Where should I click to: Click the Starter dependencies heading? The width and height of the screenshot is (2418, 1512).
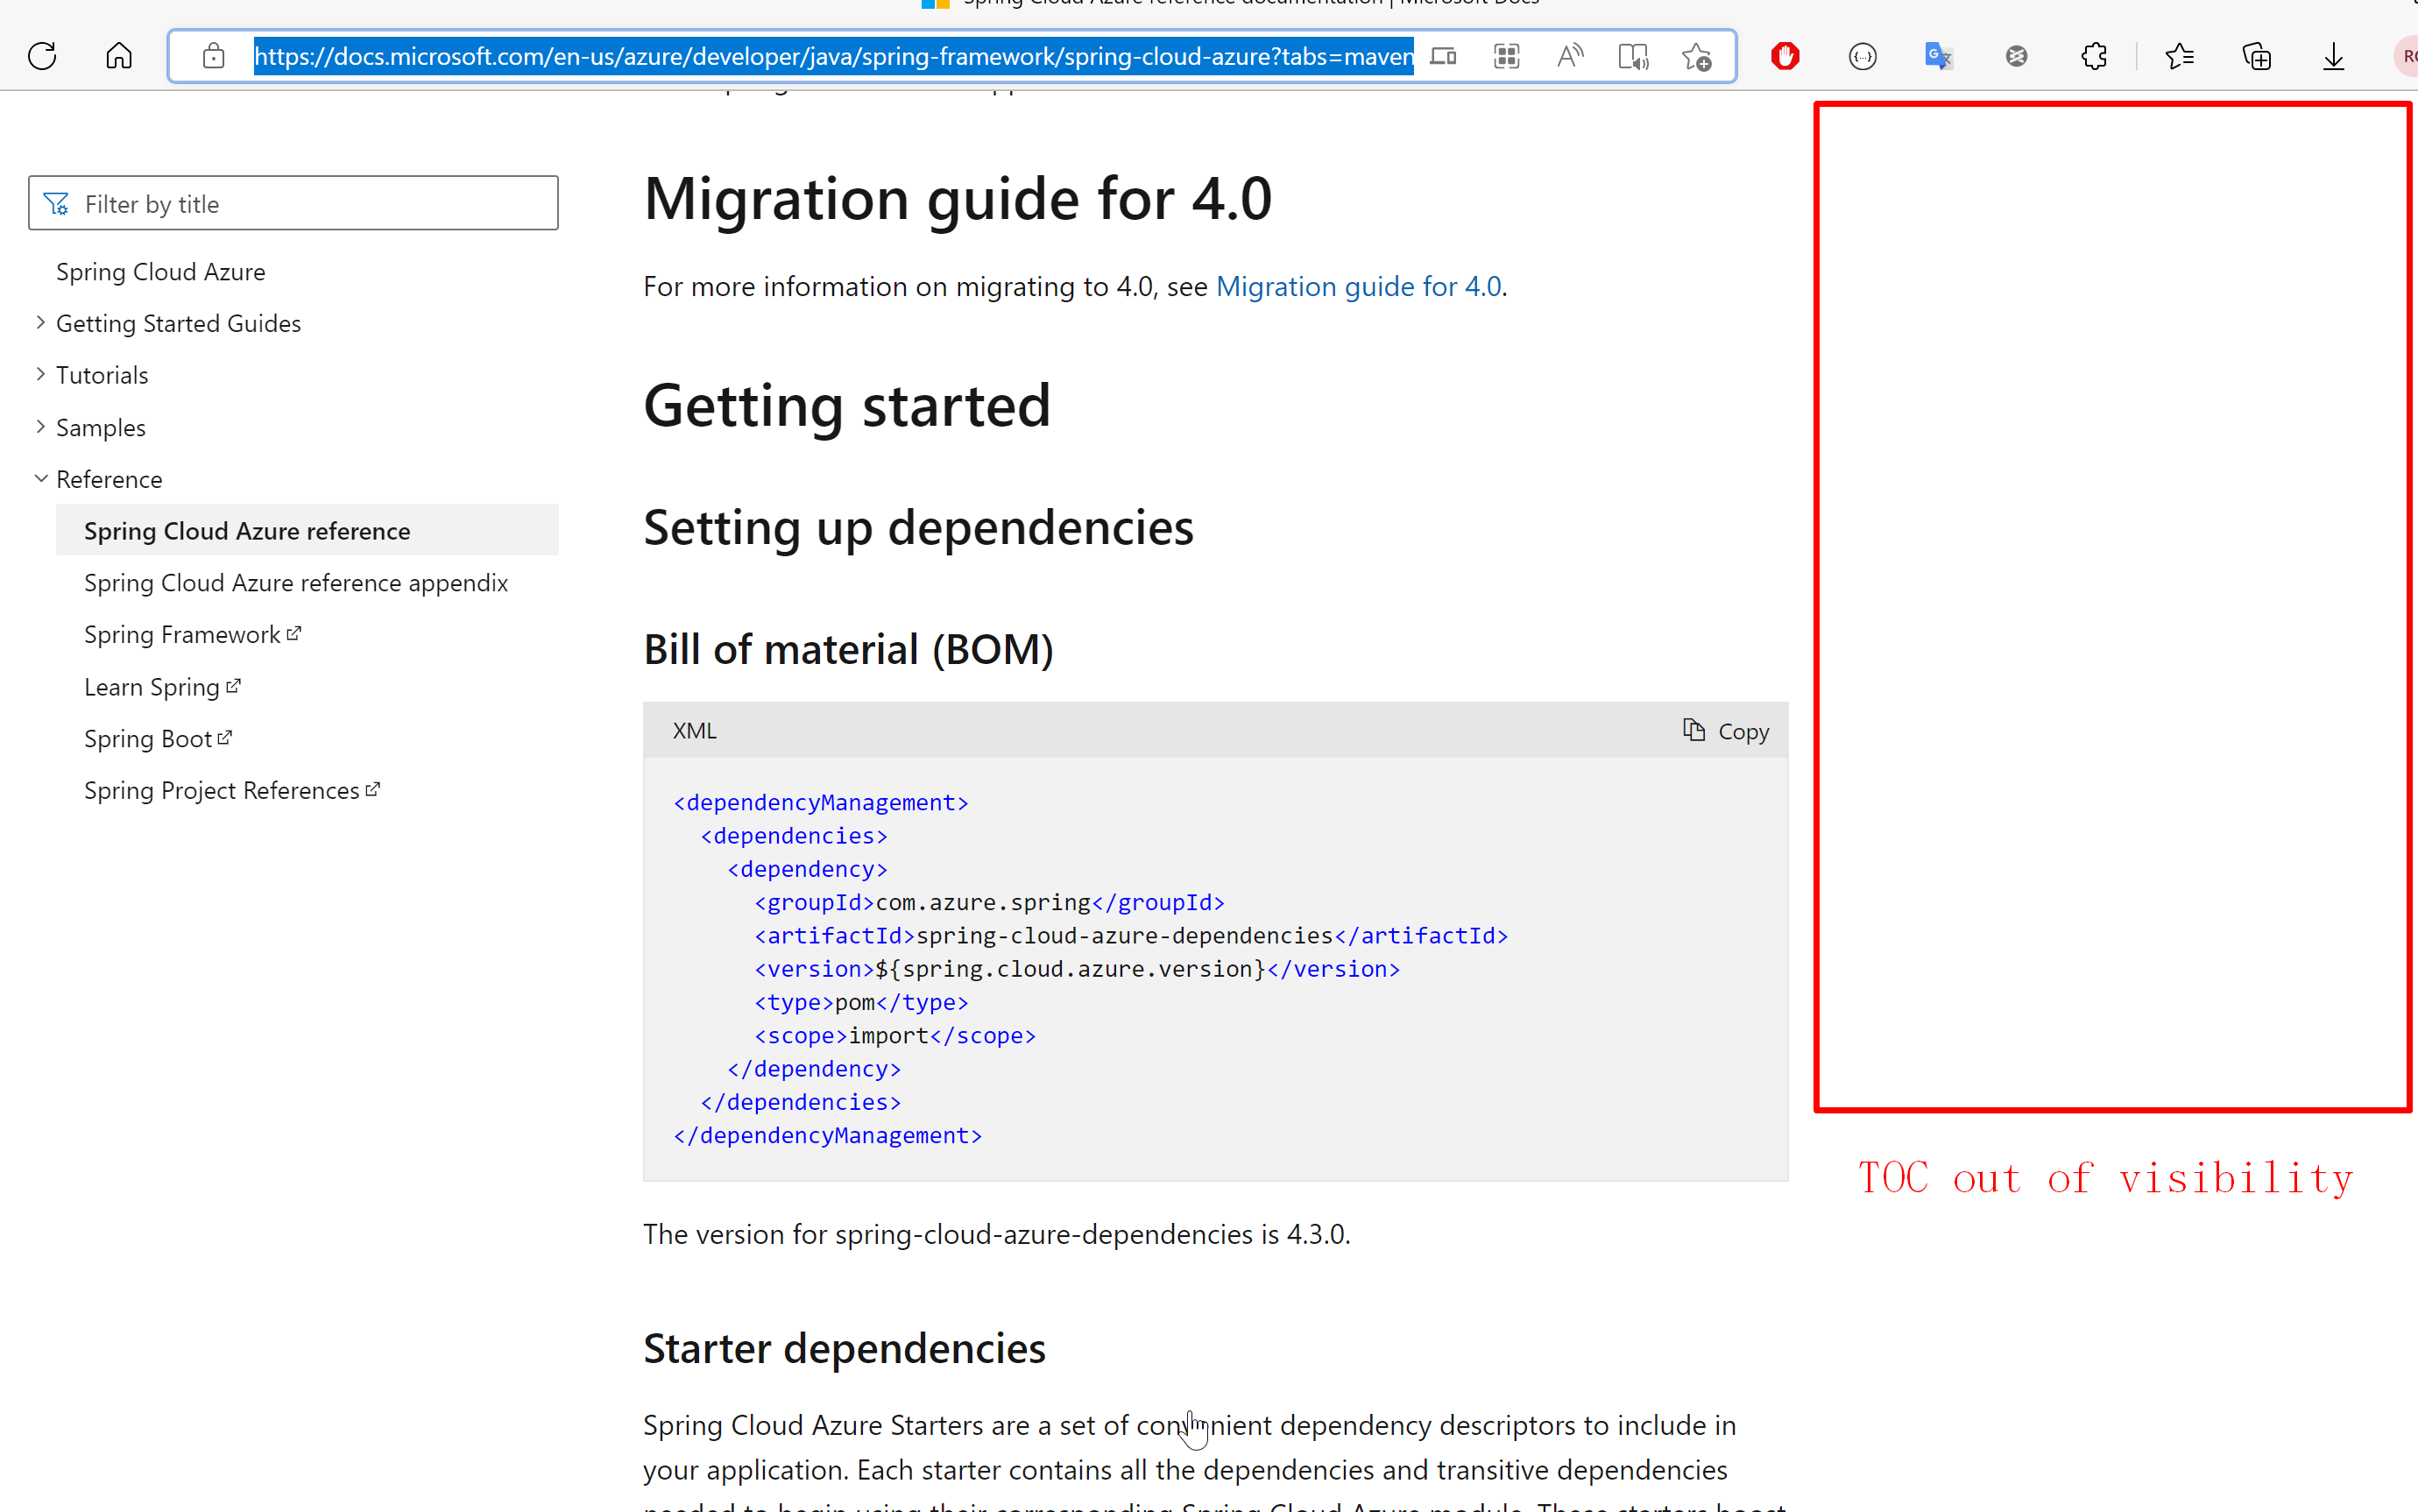click(844, 1347)
